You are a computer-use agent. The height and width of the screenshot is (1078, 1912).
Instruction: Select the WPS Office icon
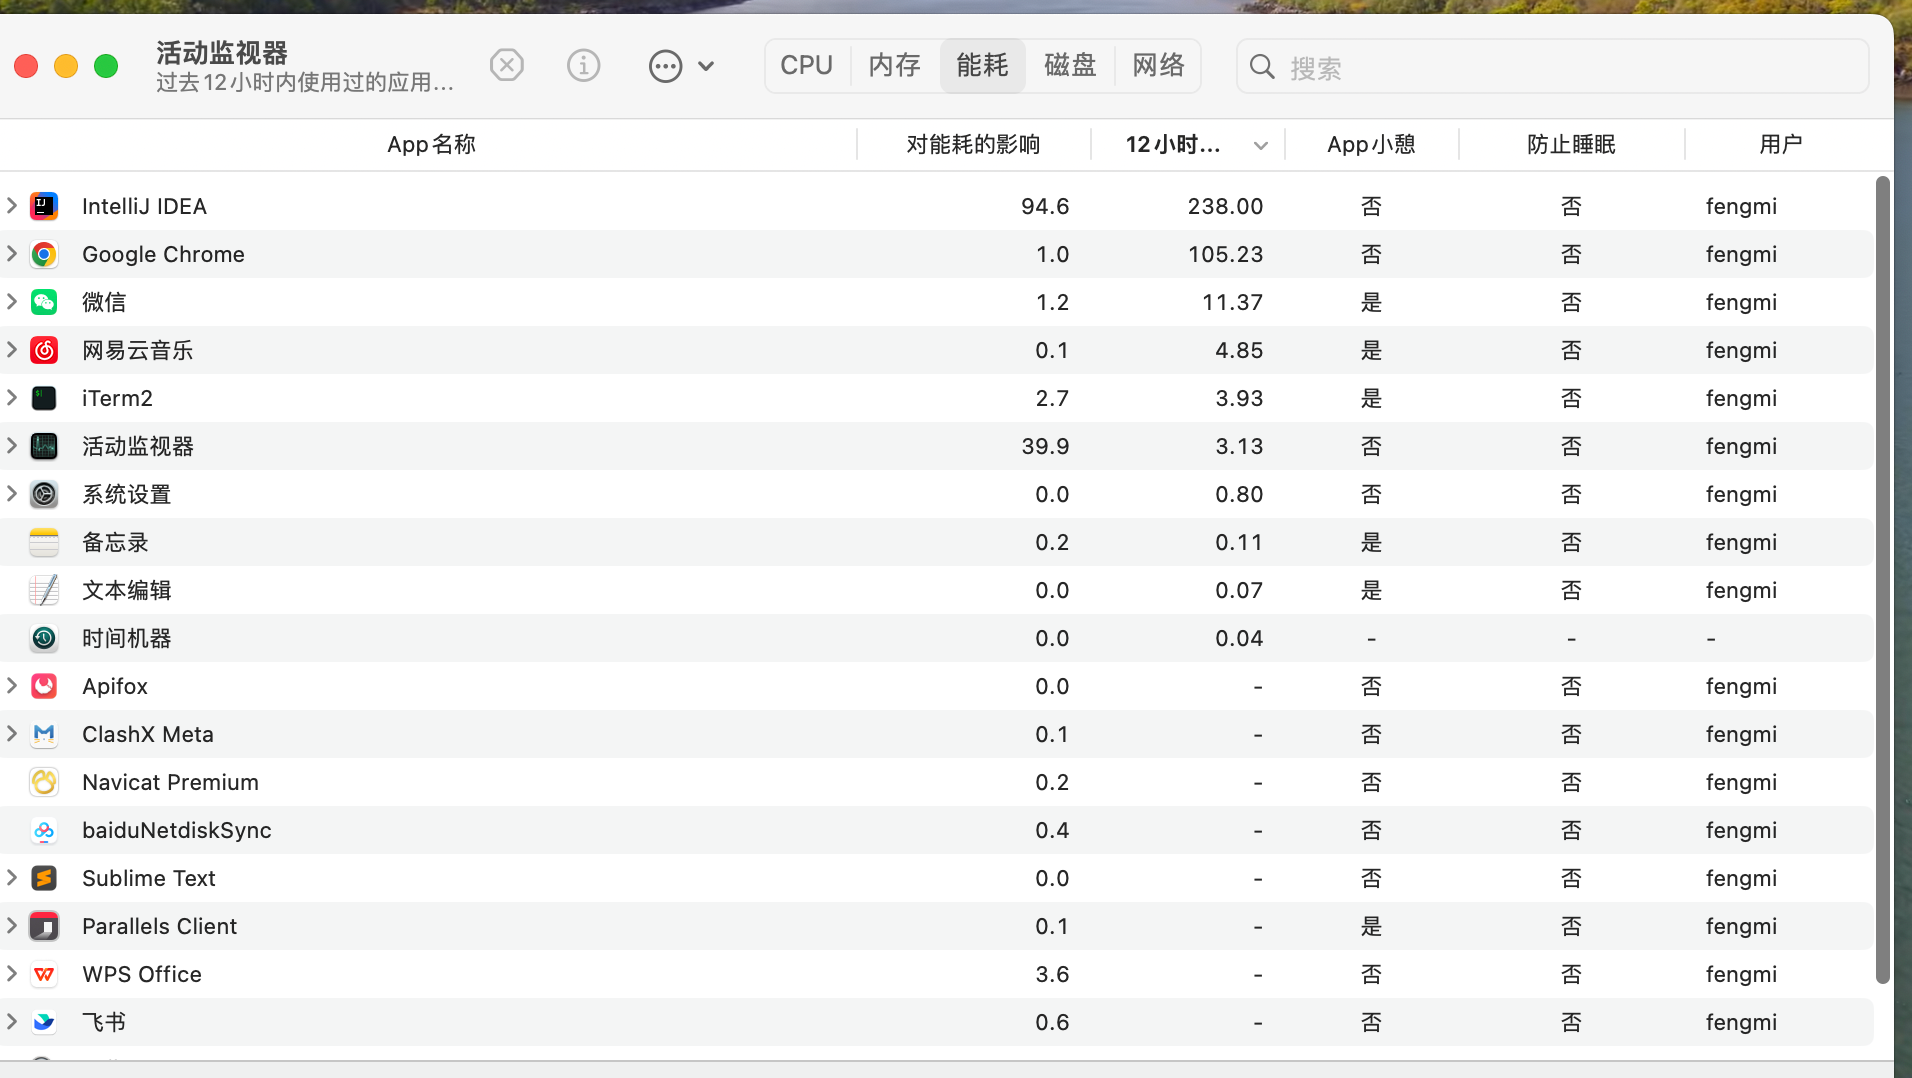[x=44, y=974]
